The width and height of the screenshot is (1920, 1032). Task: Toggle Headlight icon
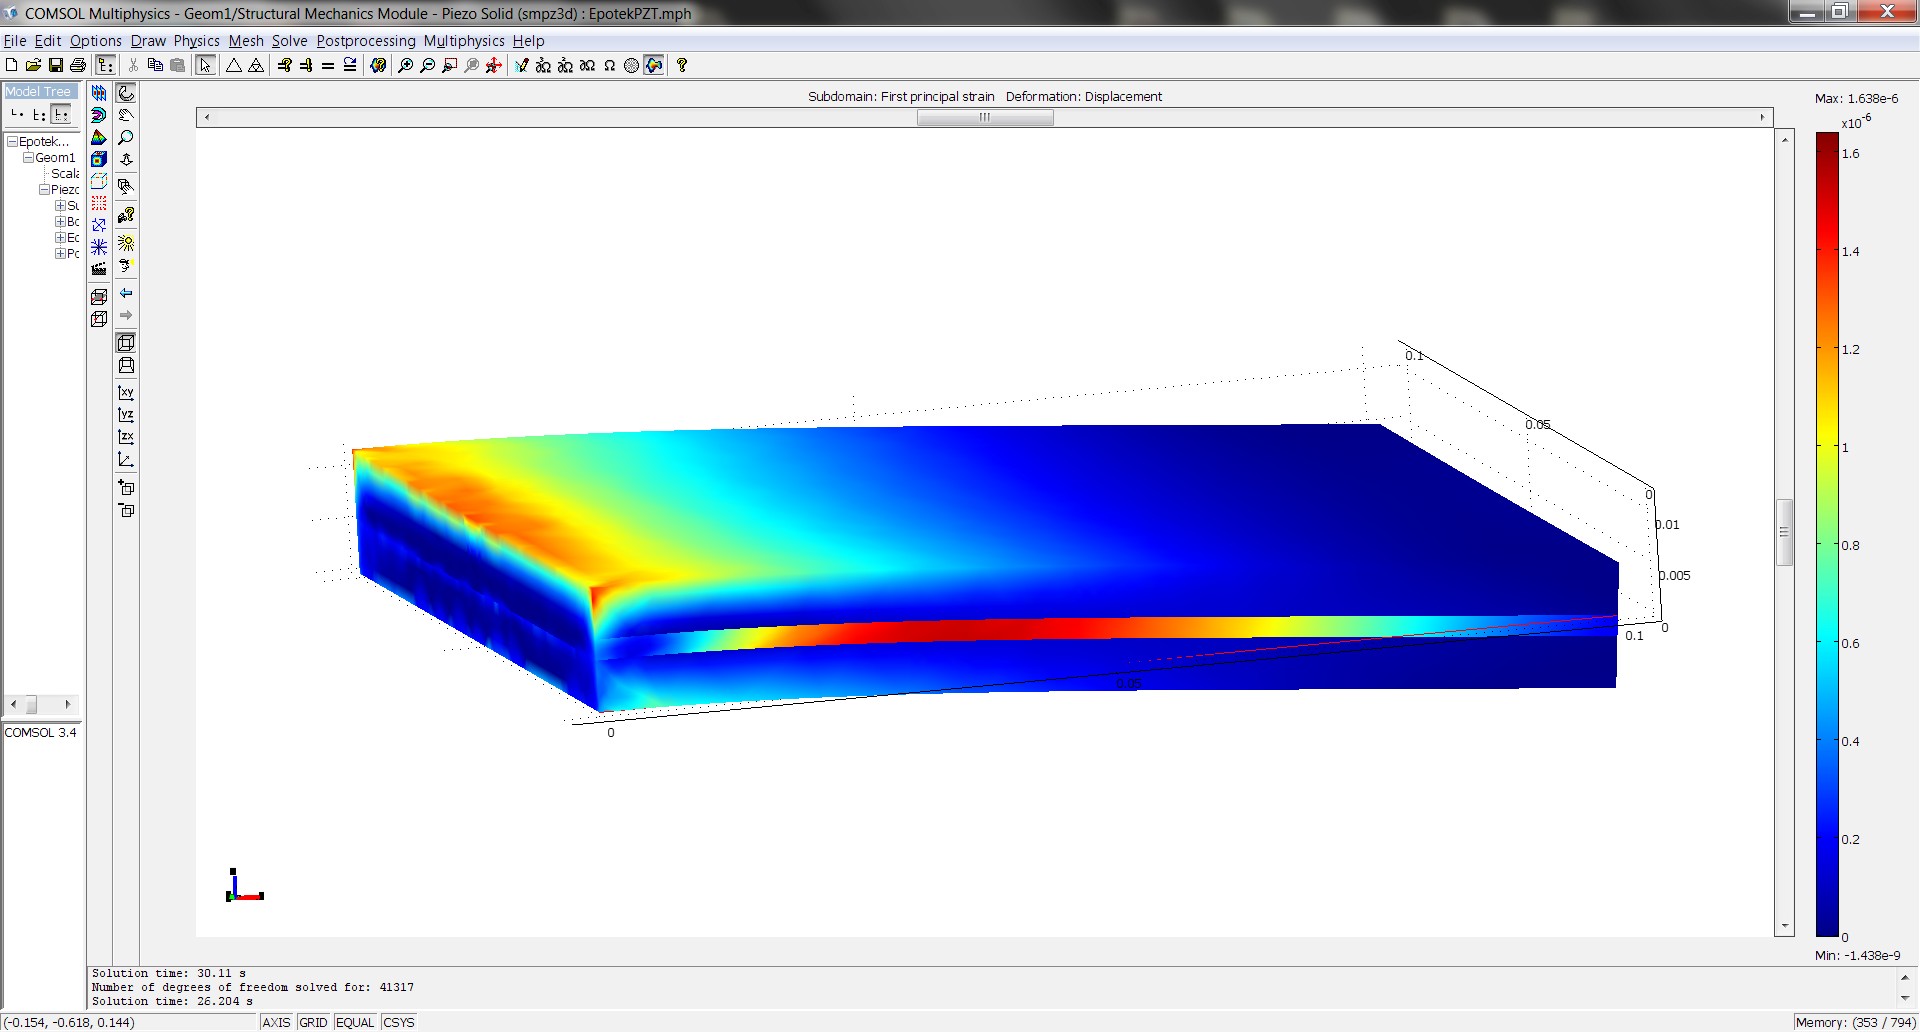click(x=126, y=266)
